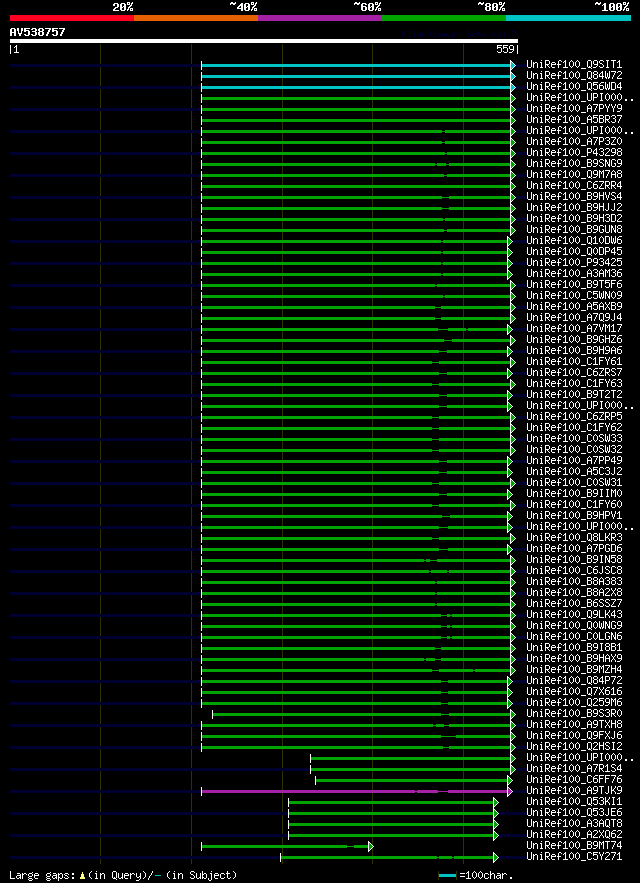Select the UniRef100_C1FY61 label
Image resolution: width=640 pixels, height=883 pixels.
point(574,362)
